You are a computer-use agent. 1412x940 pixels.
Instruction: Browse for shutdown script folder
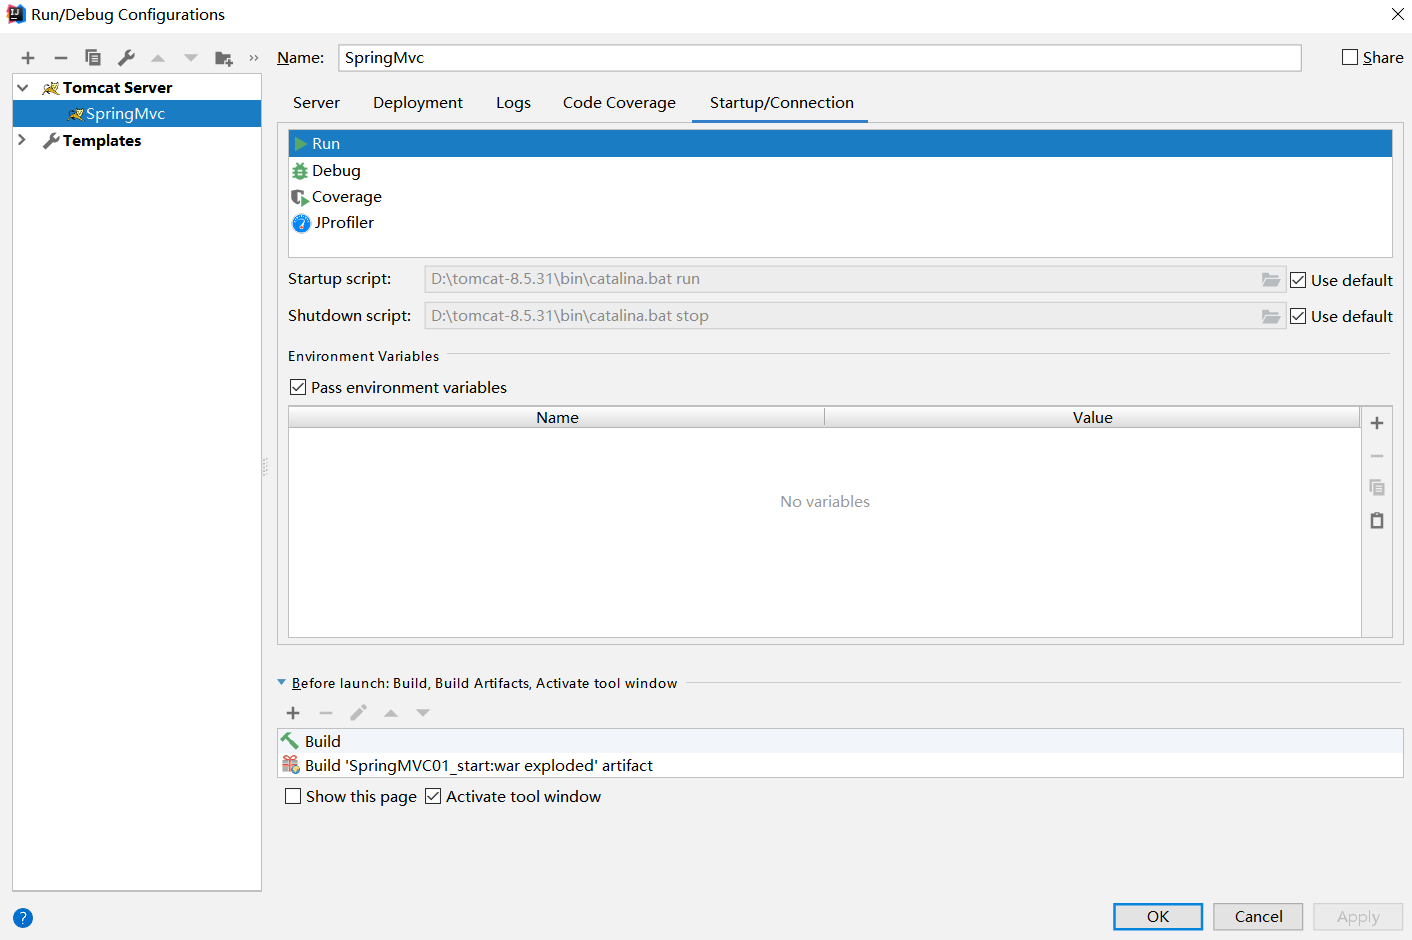(1271, 316)
